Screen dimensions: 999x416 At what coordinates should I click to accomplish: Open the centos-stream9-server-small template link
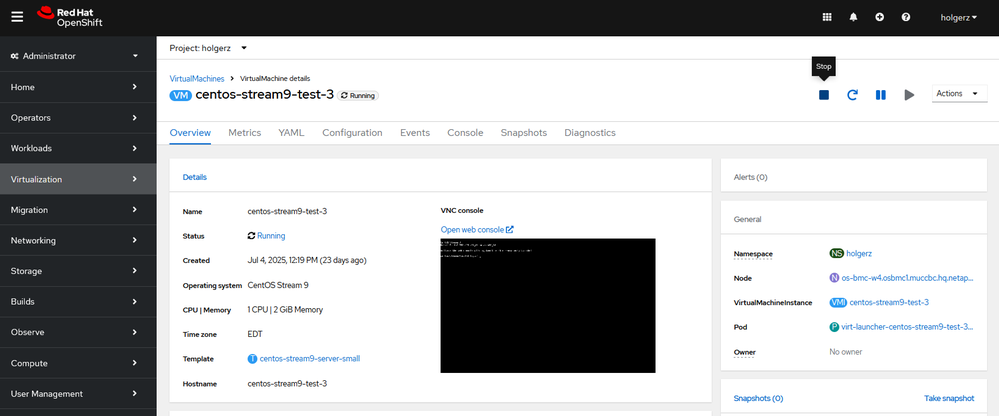point(309,357)
